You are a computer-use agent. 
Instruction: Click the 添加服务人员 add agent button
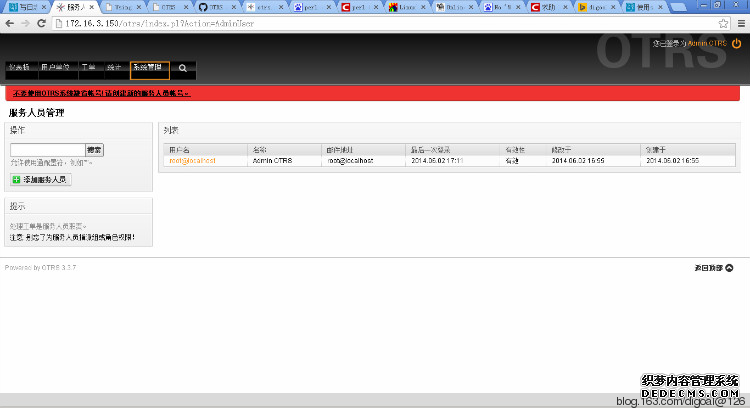pyautogui.click(x=41, y=179)
